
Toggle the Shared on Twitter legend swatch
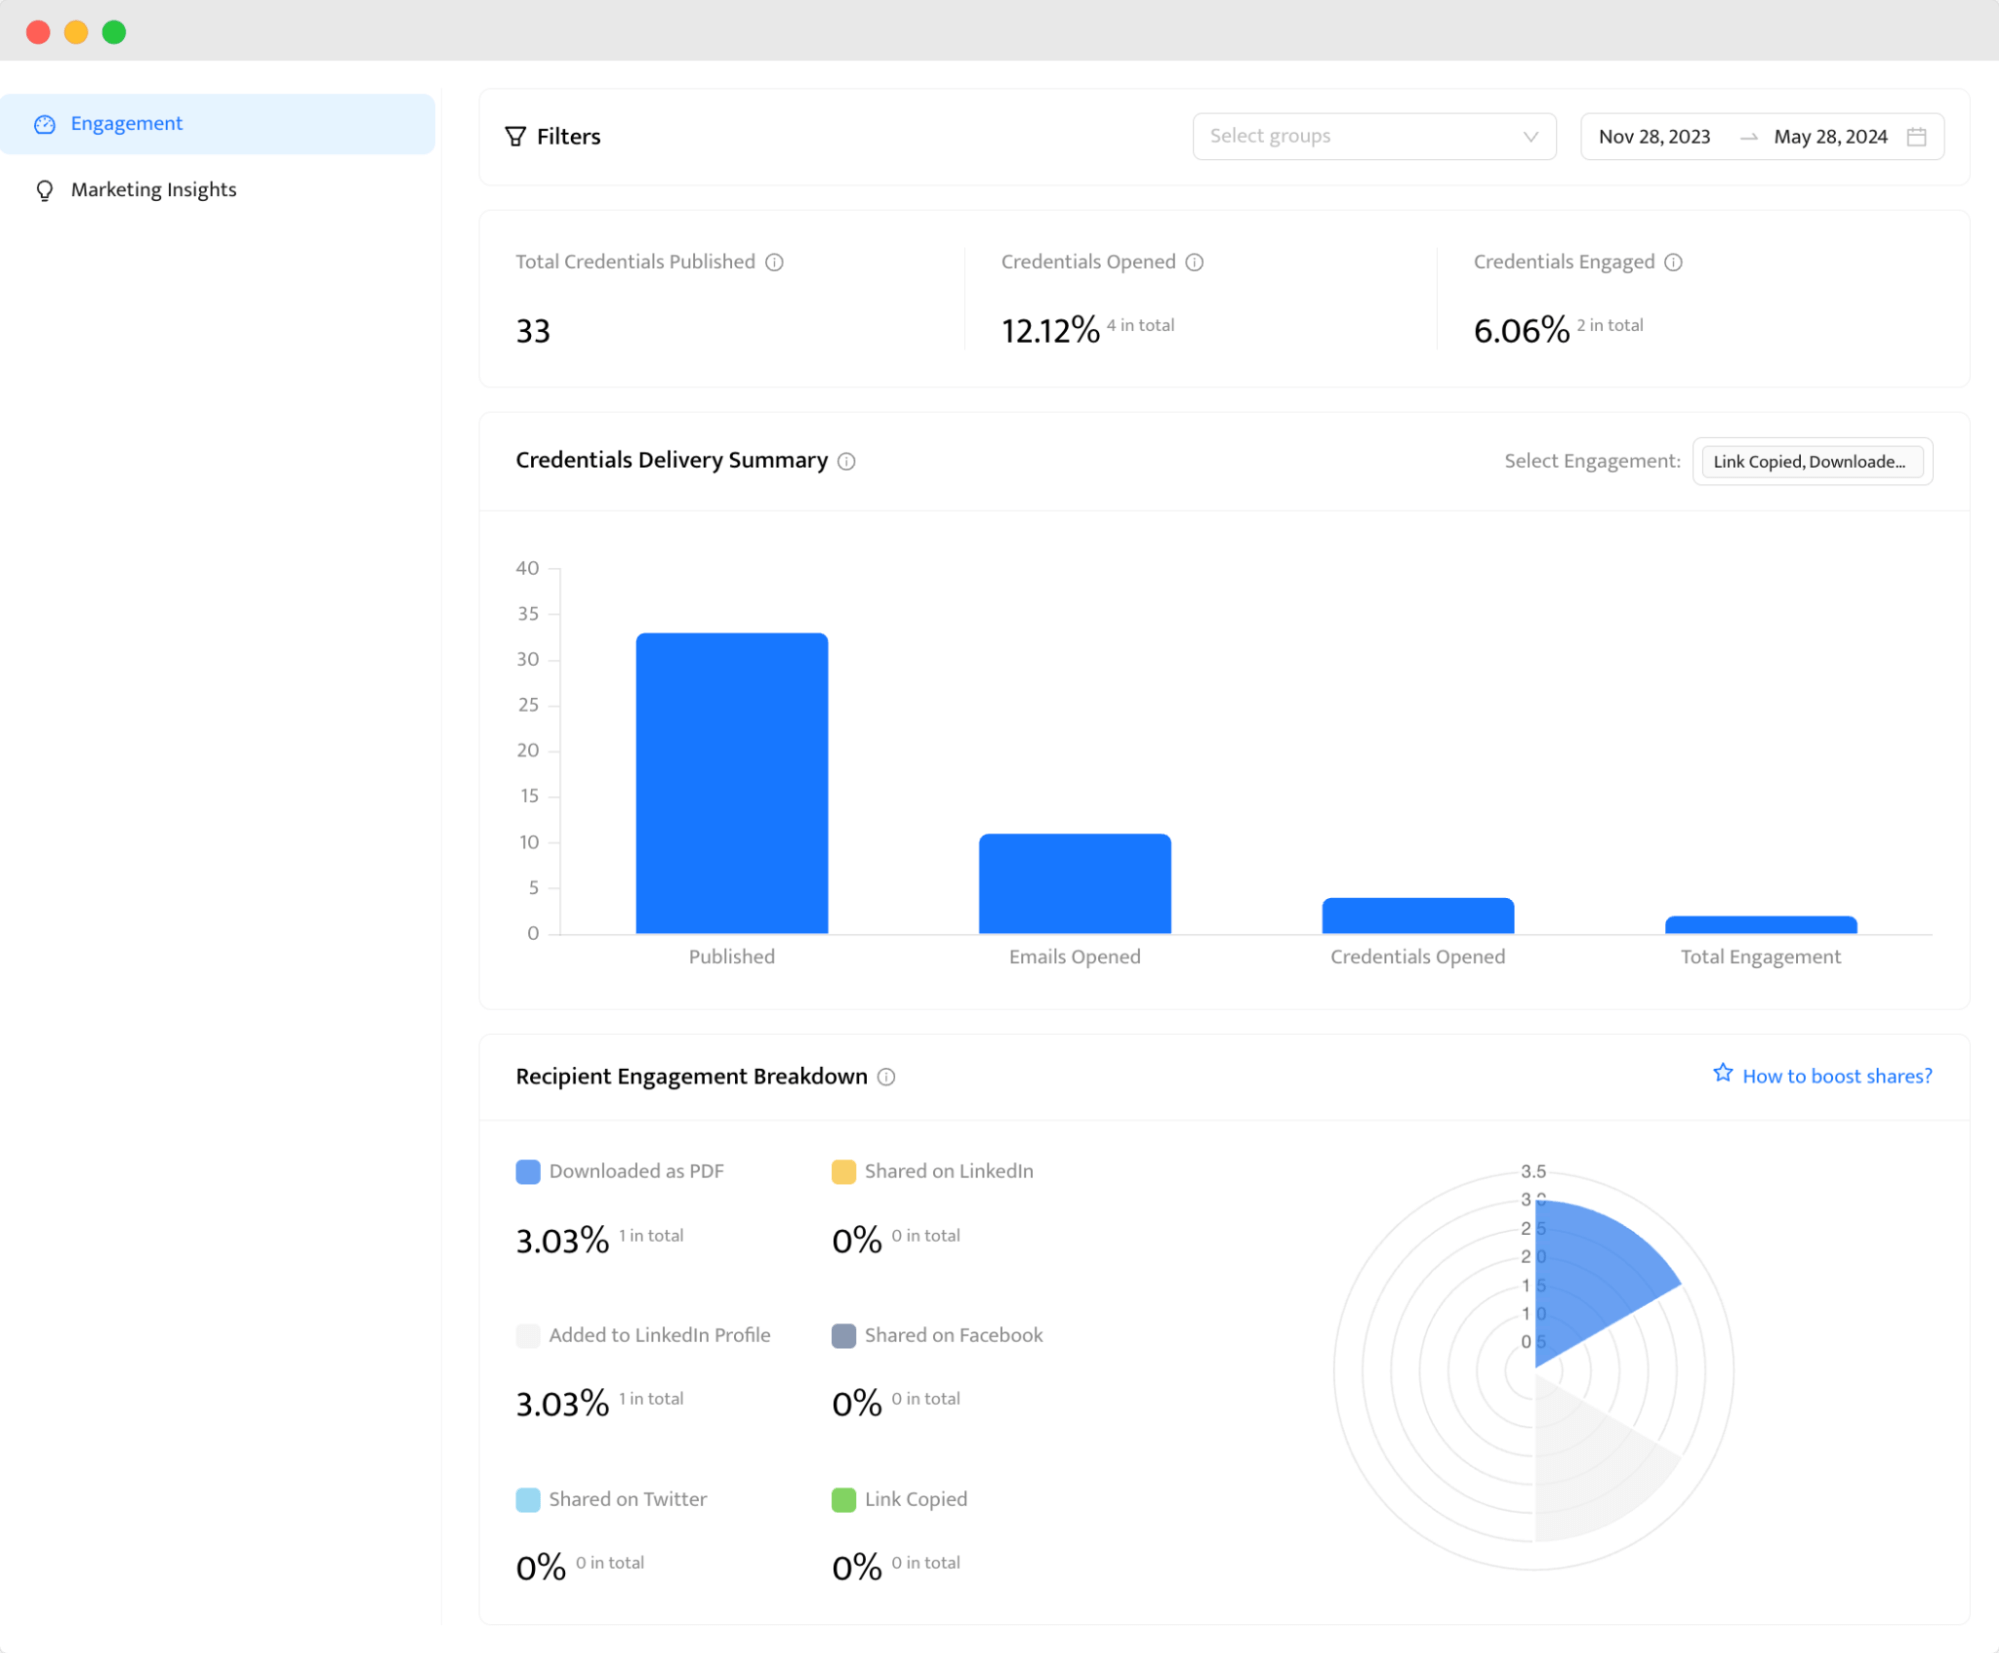(x=528, y=1500)
